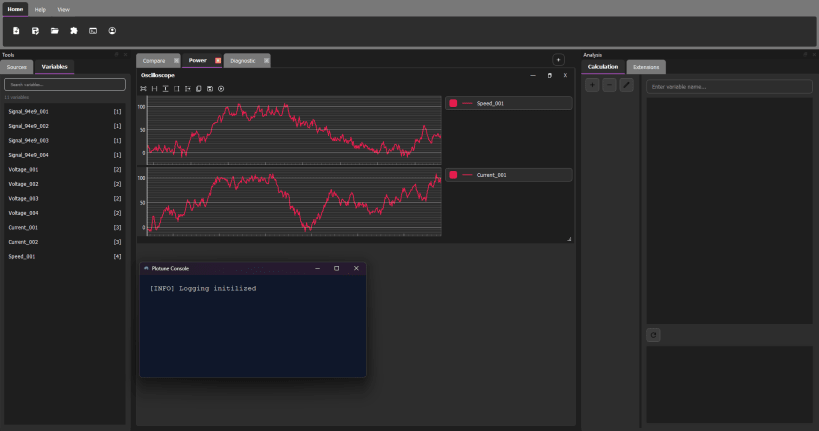819x431 pixels.
Task: Open the folder icon in the ribbon
Action: point(55,31)
